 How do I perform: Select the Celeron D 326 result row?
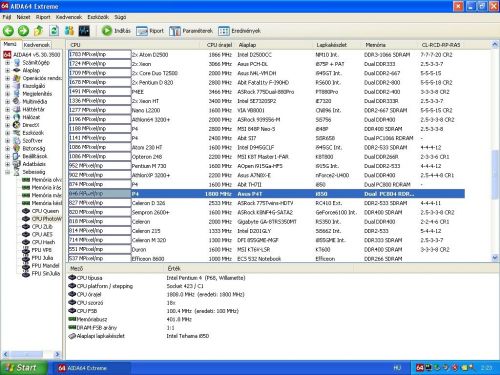(x=267, y=203)
